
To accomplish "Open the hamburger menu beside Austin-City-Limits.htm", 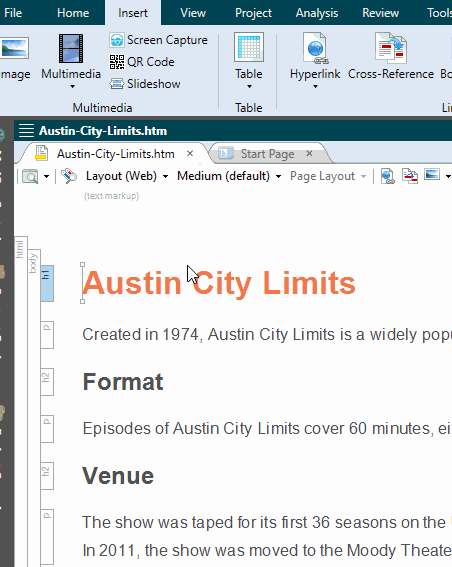I will click(x=26, y=131).
